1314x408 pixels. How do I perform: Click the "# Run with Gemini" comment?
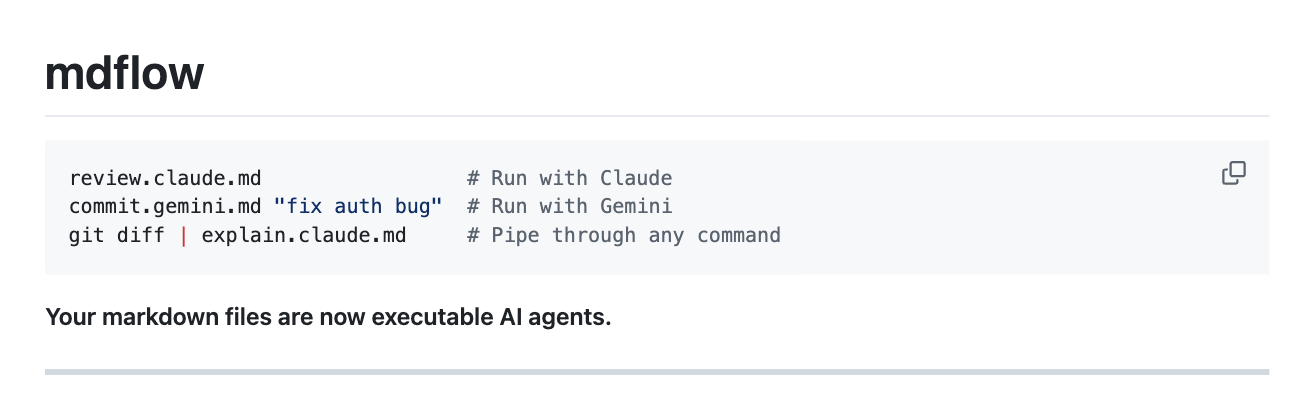(569, 207)
